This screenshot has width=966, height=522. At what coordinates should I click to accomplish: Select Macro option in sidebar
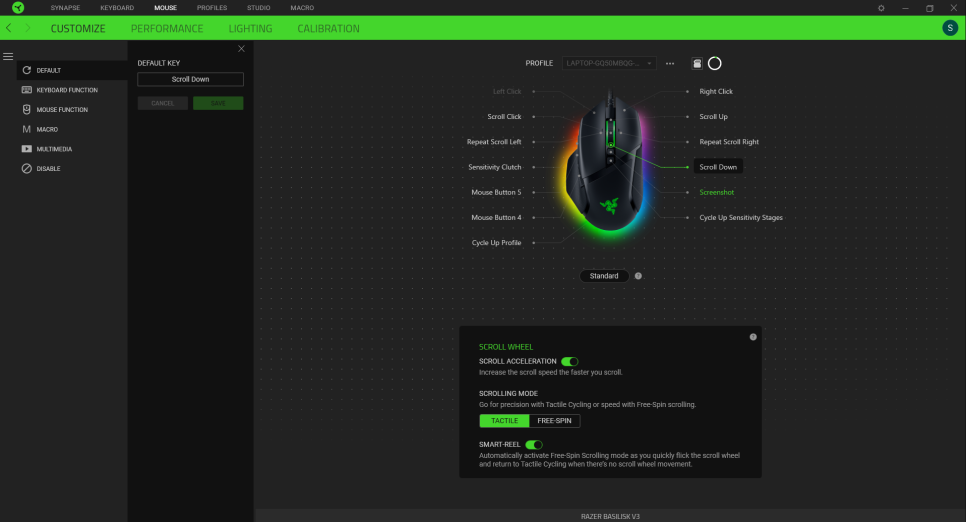(x=72, y=129)
